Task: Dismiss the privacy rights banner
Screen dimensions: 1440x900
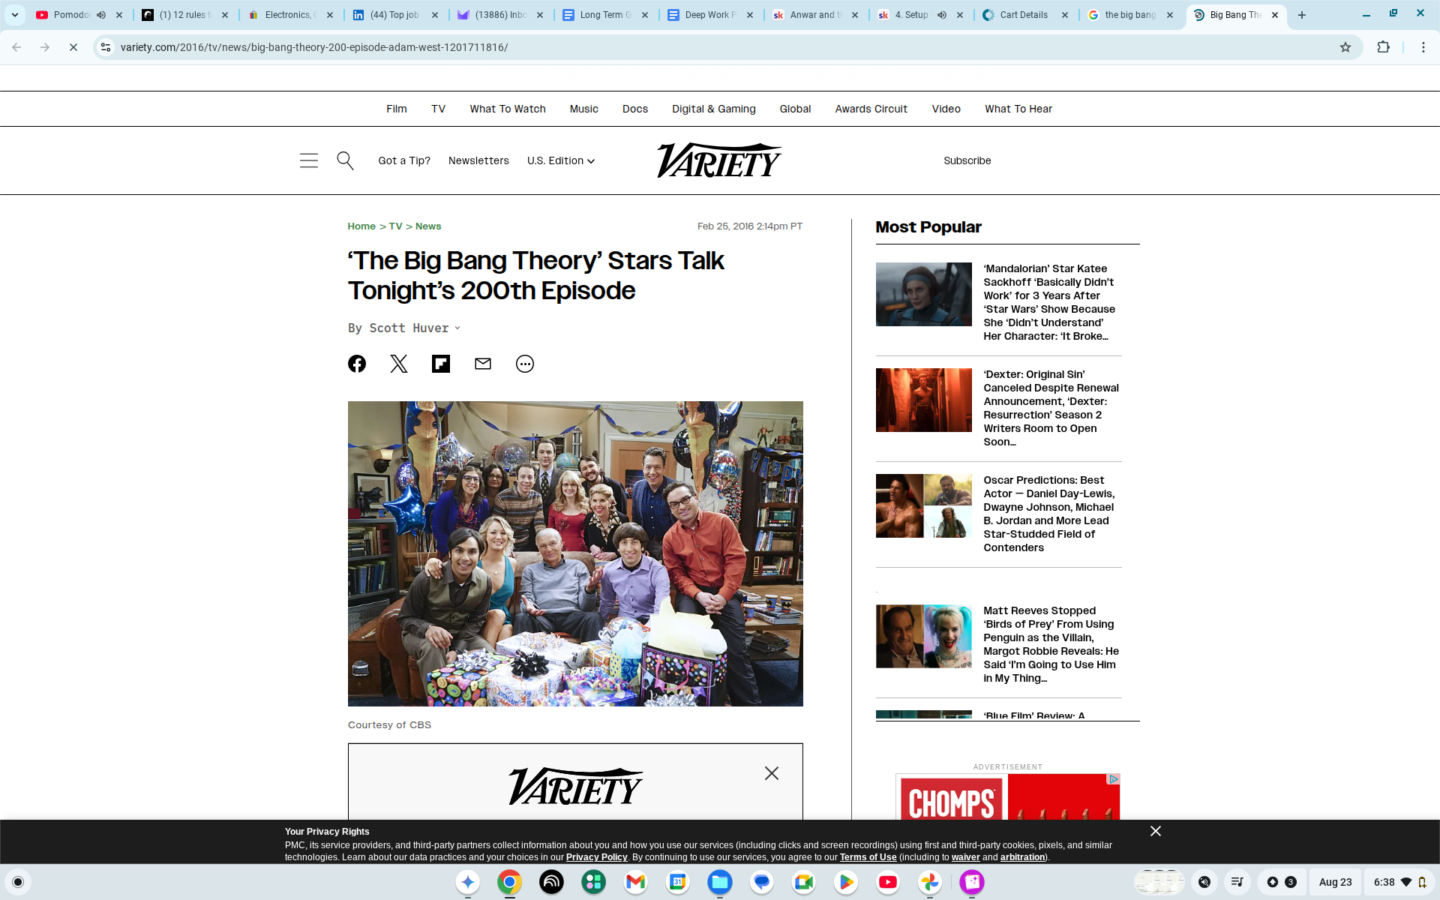Action: (1156, 831)
